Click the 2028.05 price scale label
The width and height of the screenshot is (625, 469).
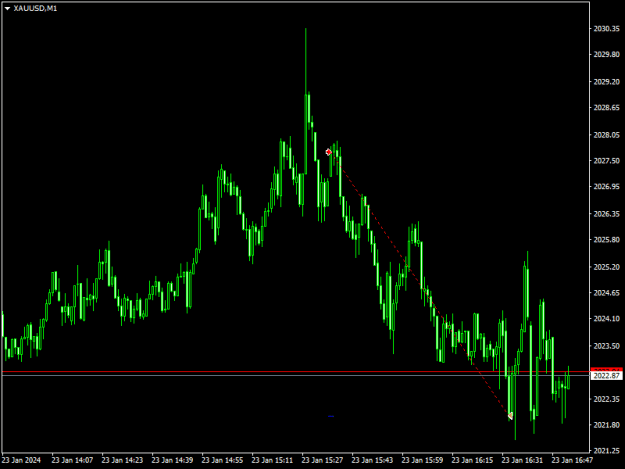point(607,135)
